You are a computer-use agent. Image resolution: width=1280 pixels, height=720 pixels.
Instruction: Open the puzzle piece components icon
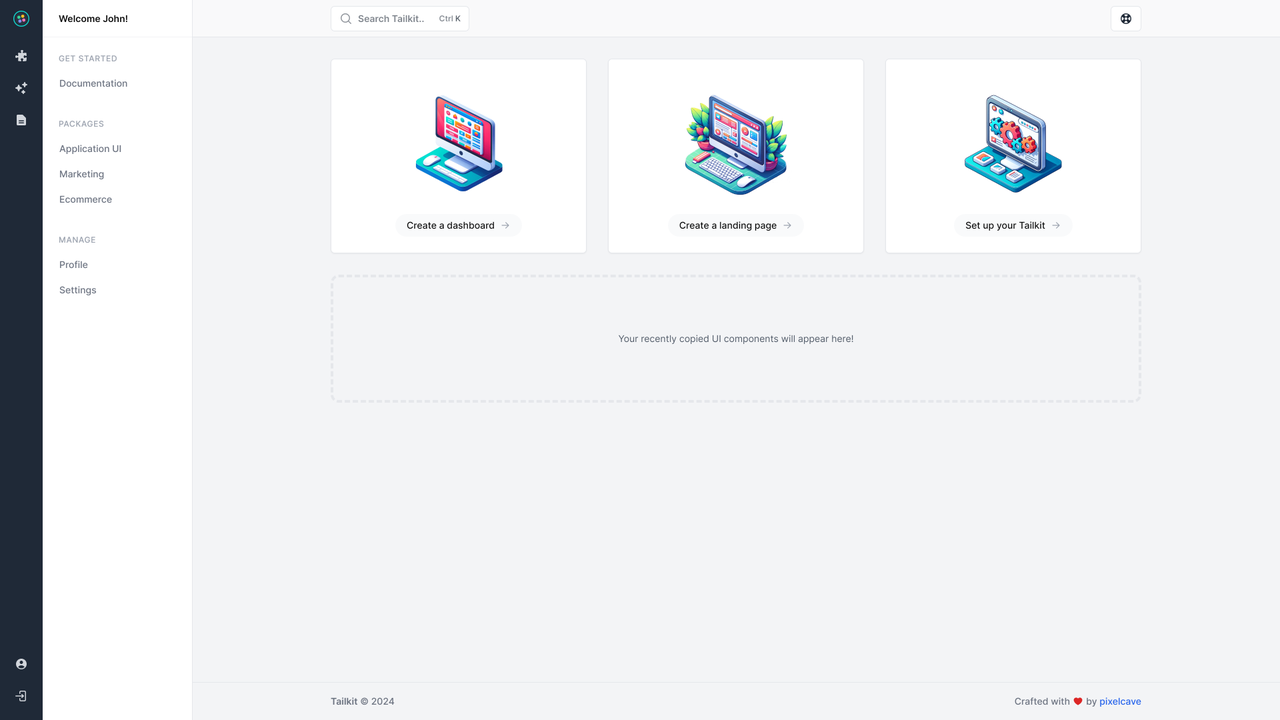pos(21,56)
